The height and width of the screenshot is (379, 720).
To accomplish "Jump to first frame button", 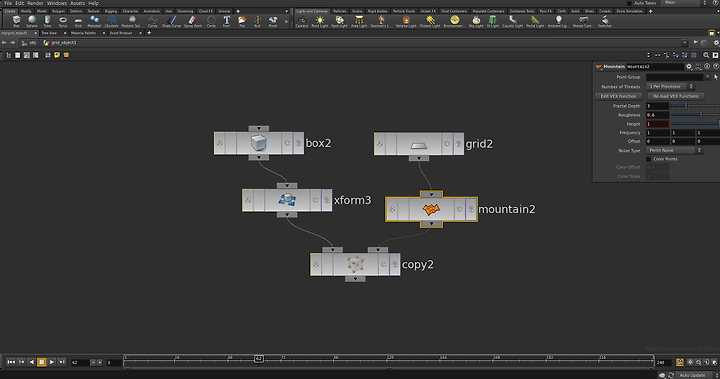I will (x=11, y=362).
